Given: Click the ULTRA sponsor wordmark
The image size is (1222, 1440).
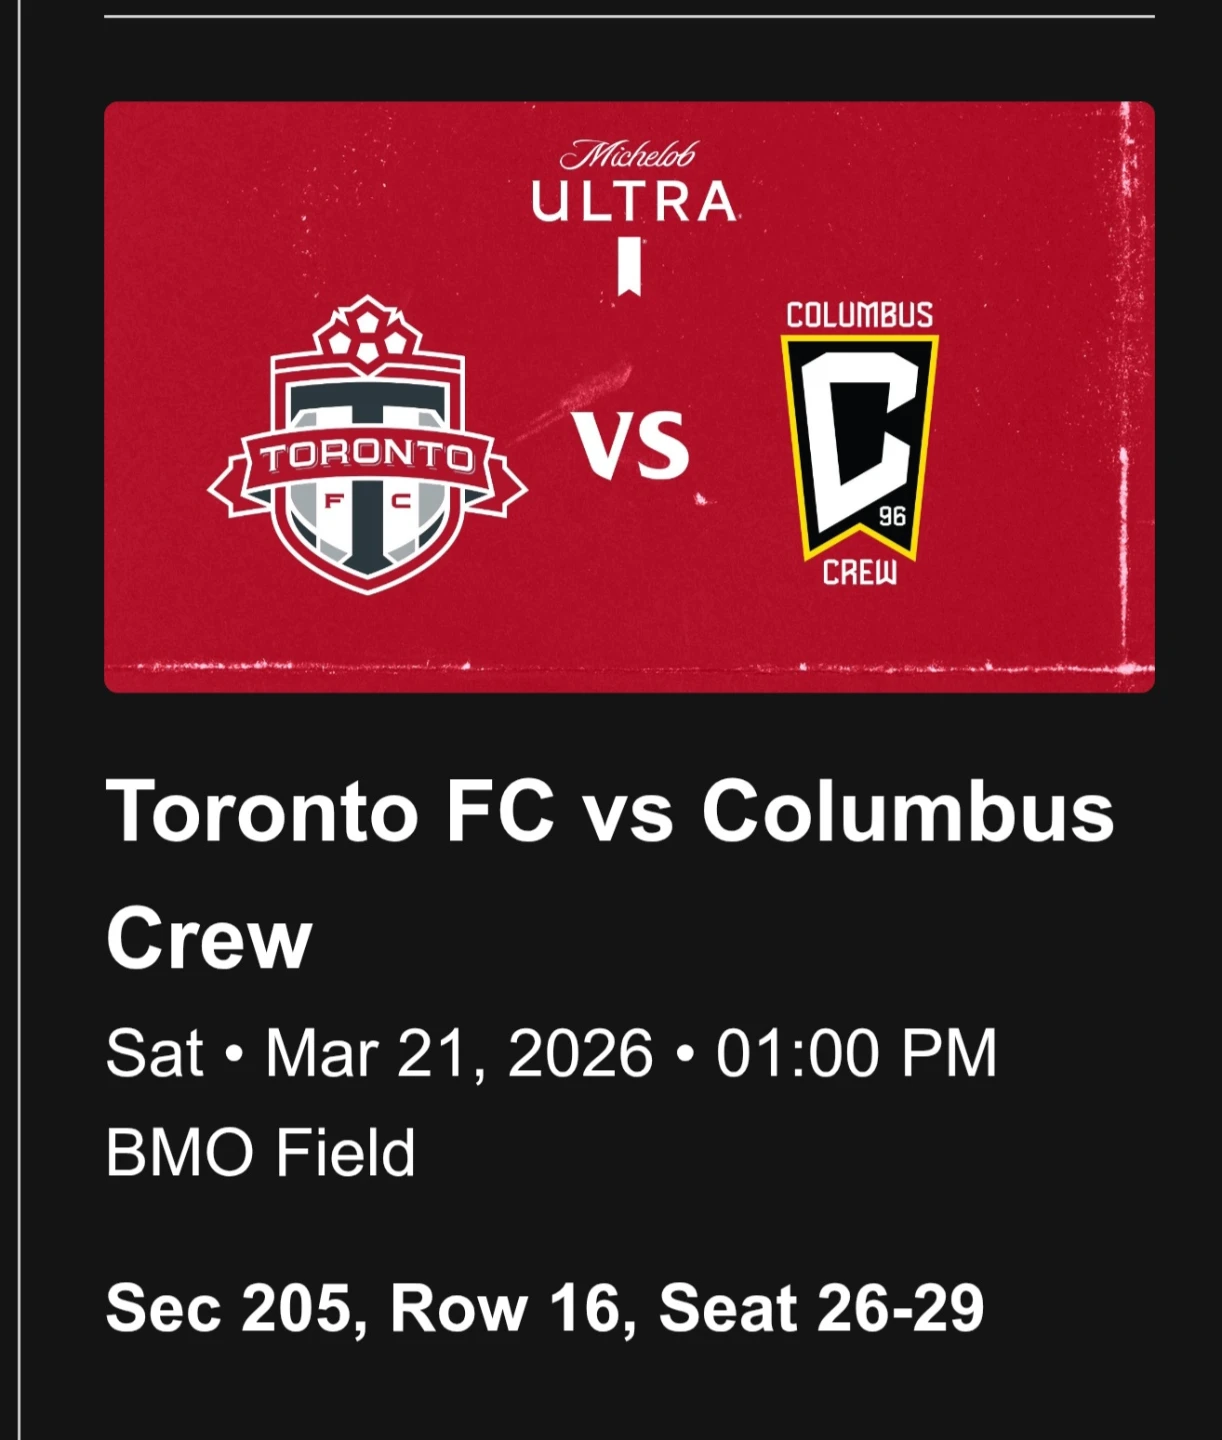Looking at the screenshot, I should tap(634, 203).
